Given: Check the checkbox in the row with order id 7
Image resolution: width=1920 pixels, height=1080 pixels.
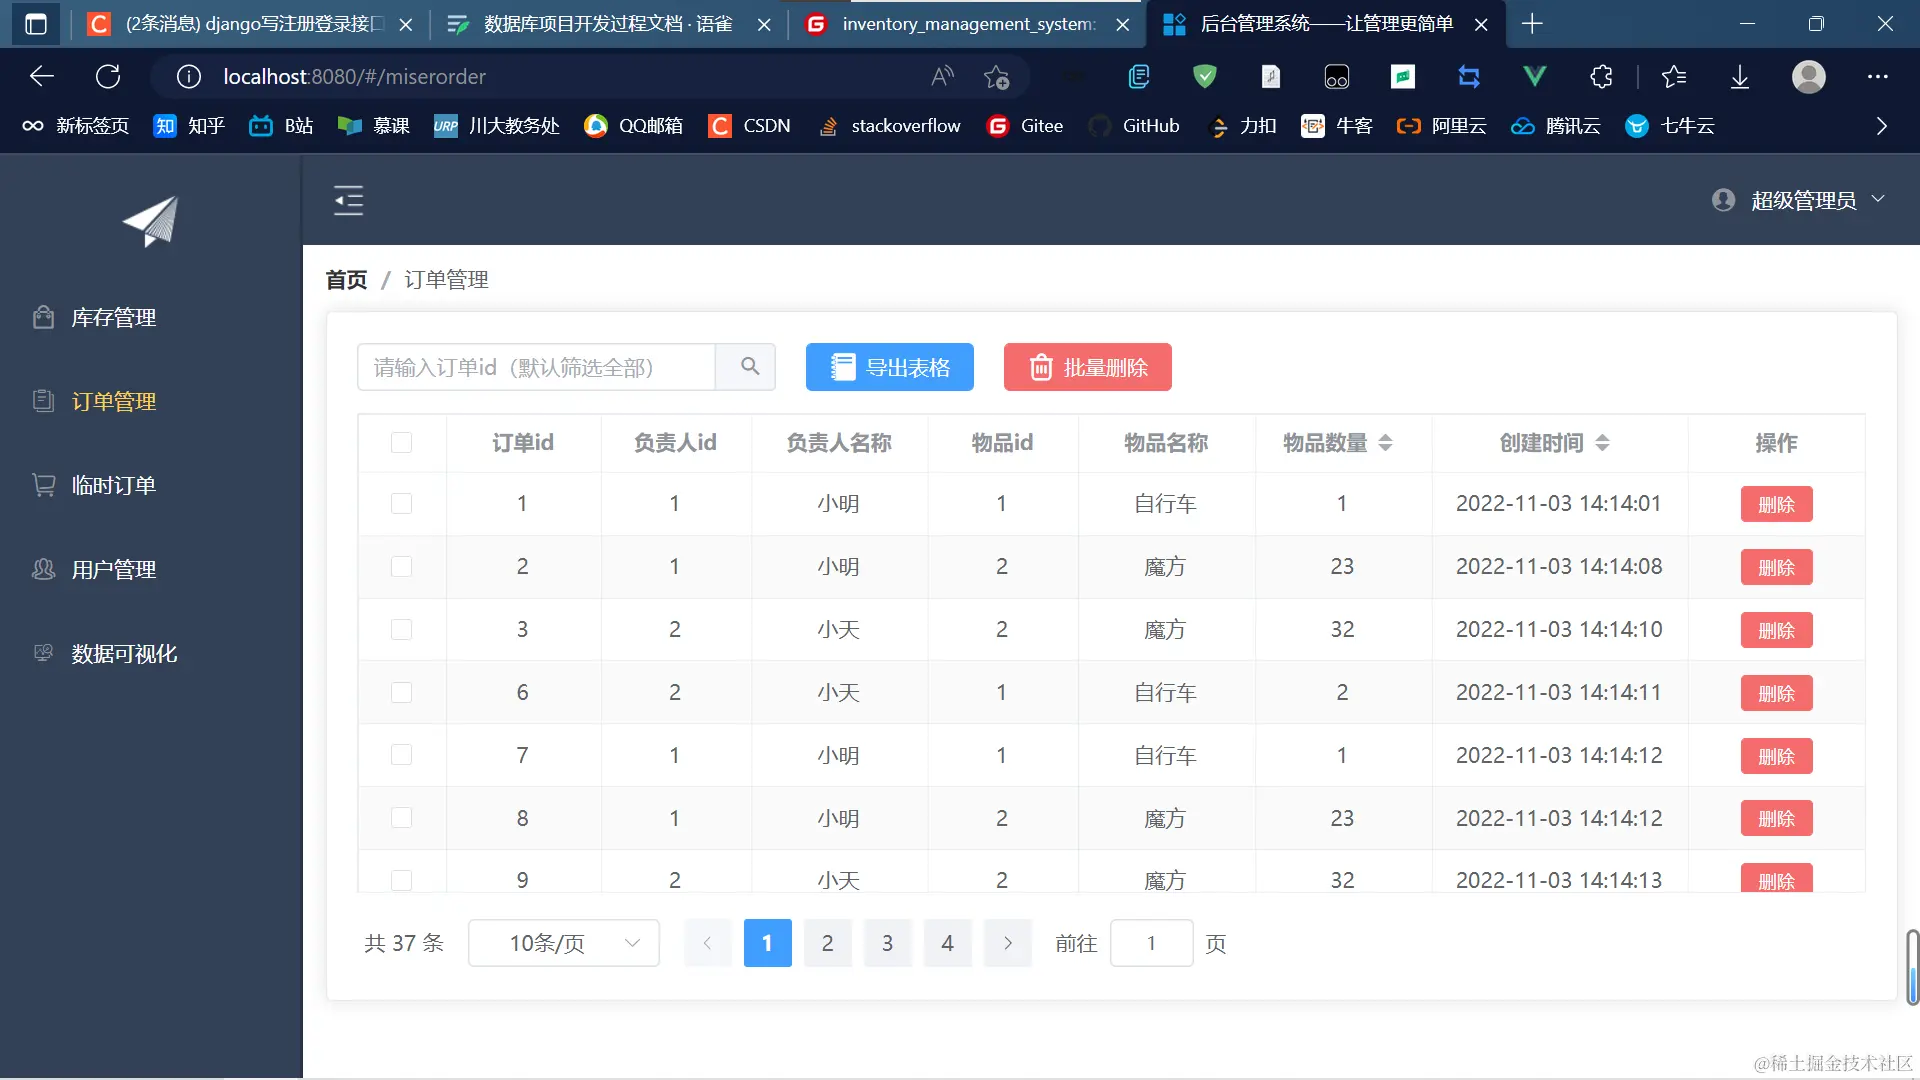Looking at the screenshot, I should click(x=401, y=755).
